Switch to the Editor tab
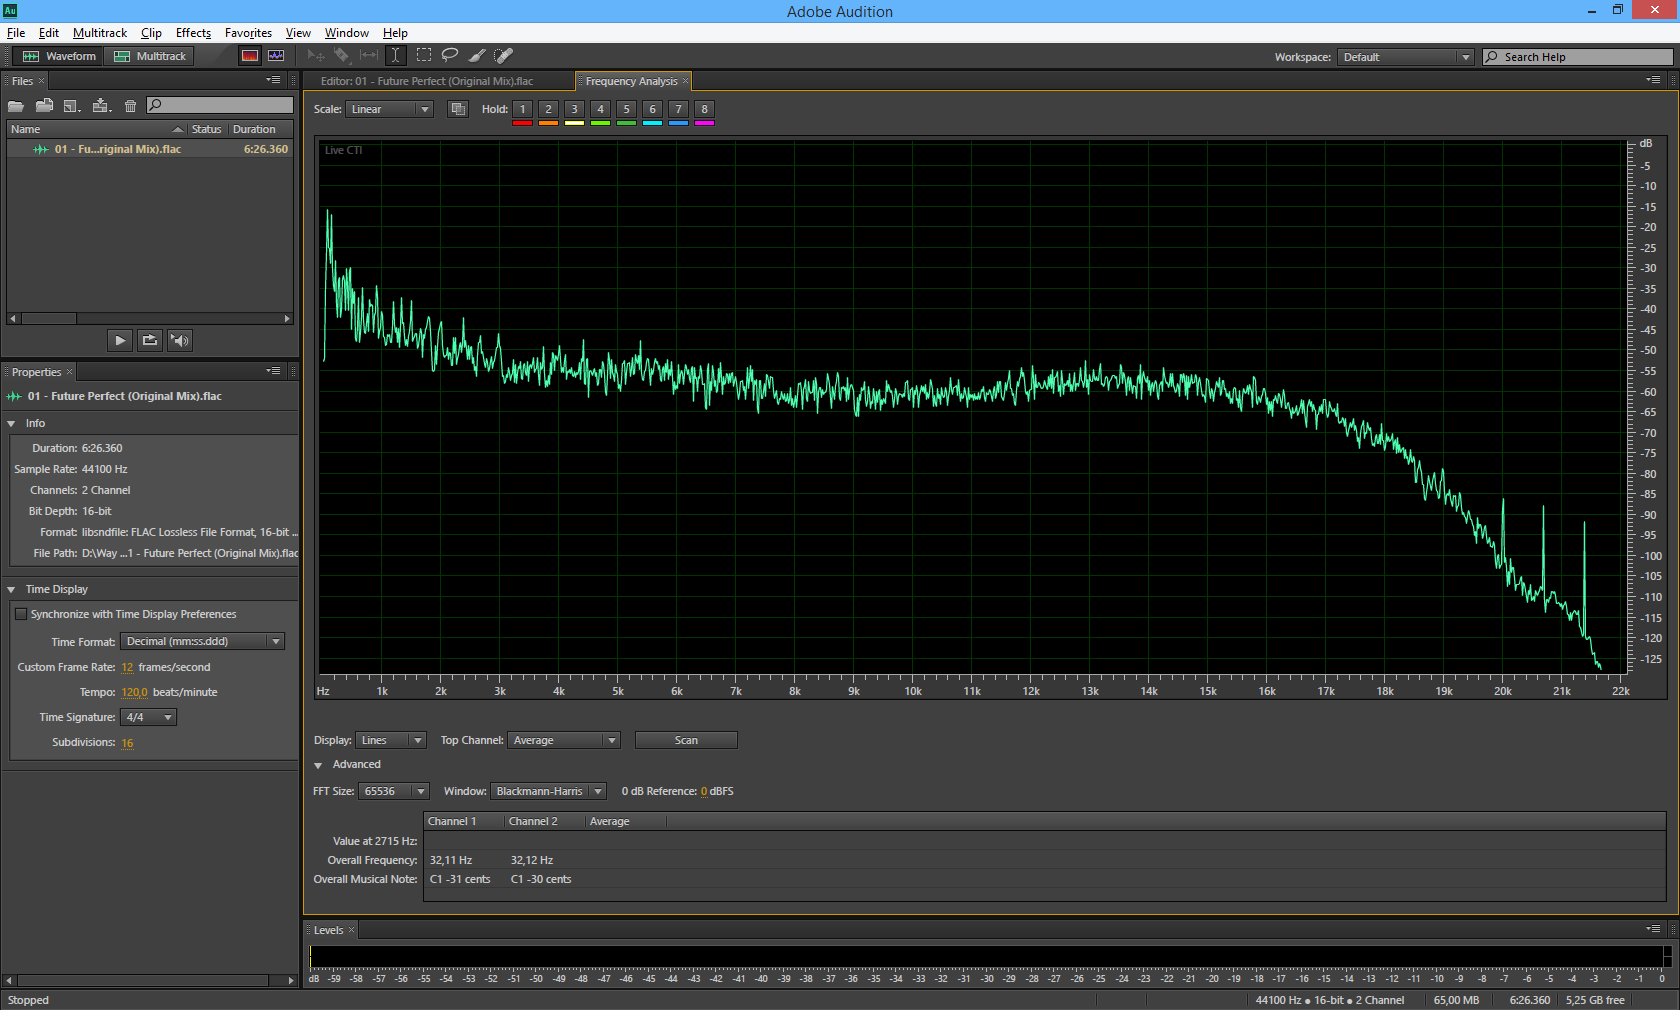This screenshot has height=1010, width=1680. 427,81
